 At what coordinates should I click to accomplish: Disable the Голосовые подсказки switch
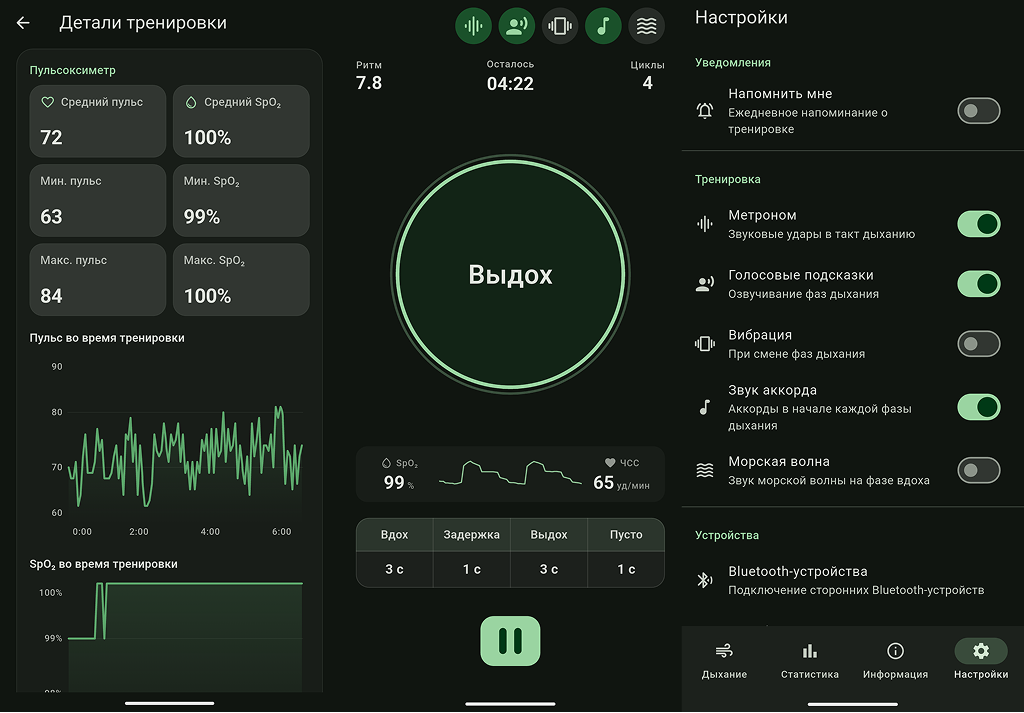pyautogui.click(x=978, y=284)
